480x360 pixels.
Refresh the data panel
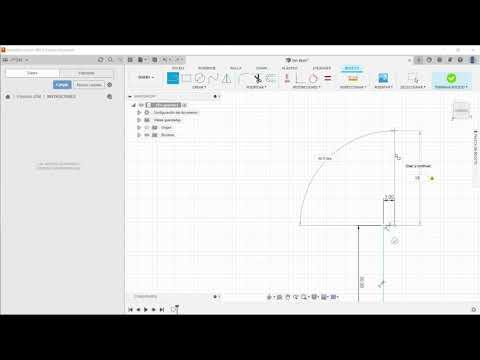101,60
